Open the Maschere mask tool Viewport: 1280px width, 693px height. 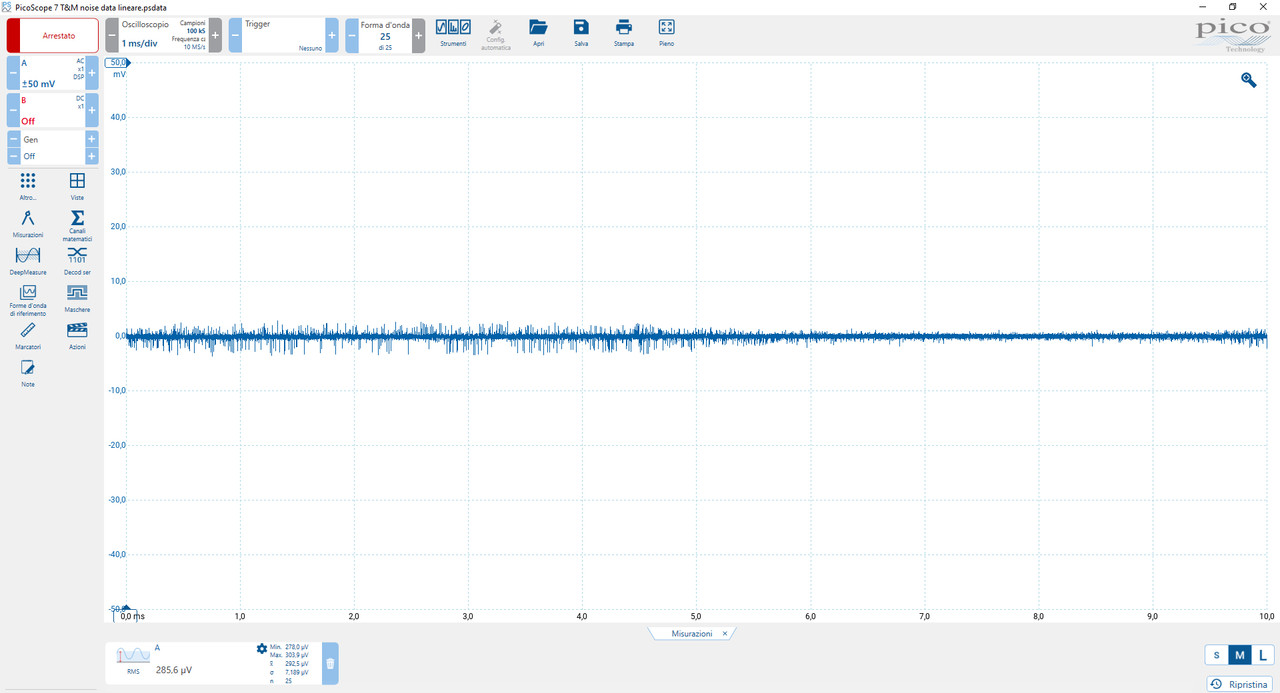click(x=77, y=298)
